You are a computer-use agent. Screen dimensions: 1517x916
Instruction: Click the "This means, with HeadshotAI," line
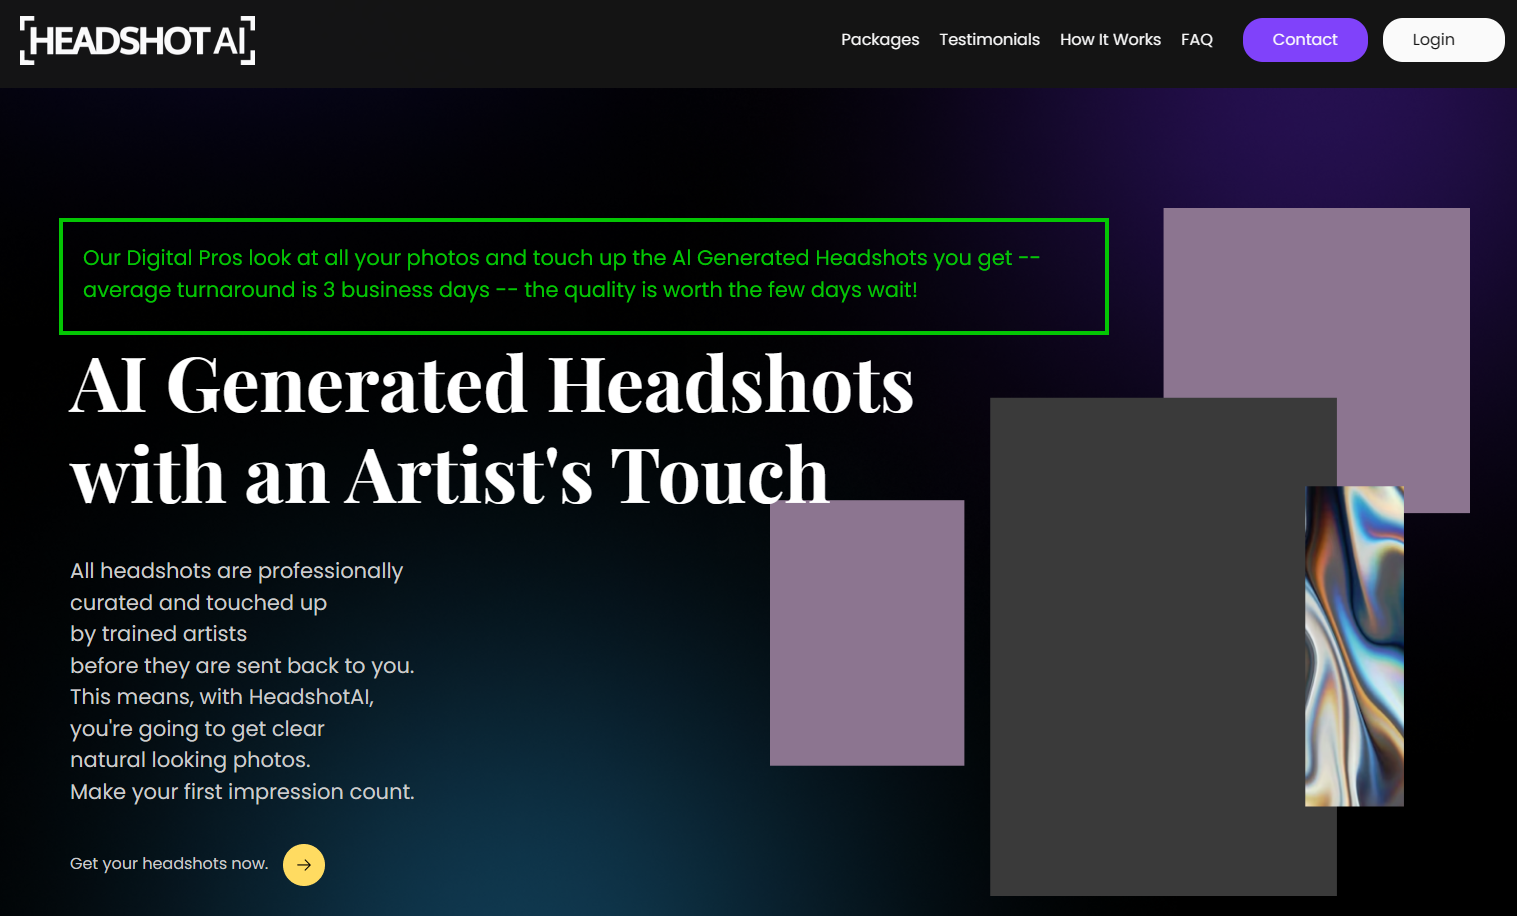pos(222,697)
